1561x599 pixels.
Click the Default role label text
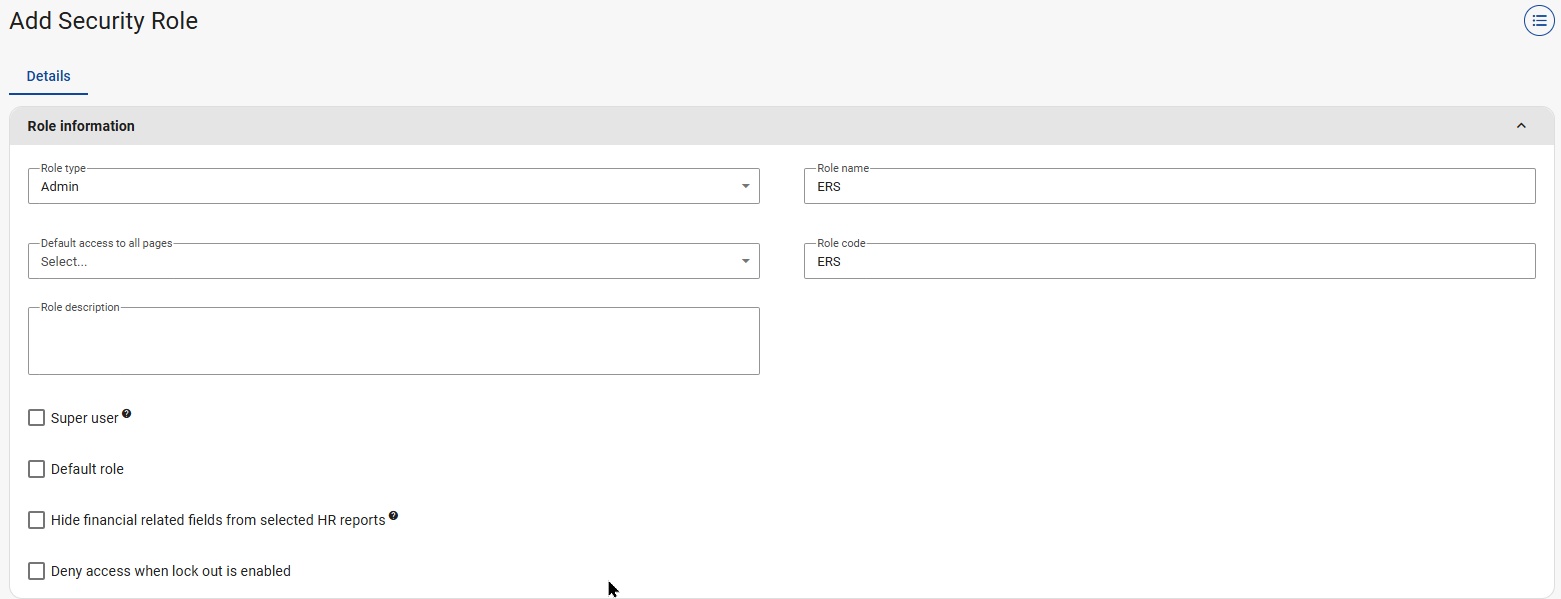pyautogui.click(x=87, y=469)
